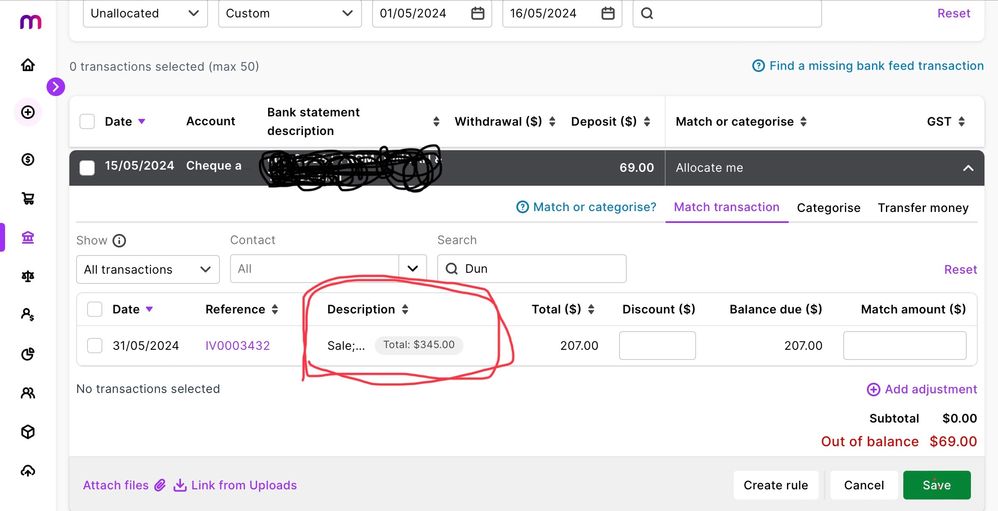
Task: Open calendar picker for 16/05/2024 date
Action: (x=608, y=14)
